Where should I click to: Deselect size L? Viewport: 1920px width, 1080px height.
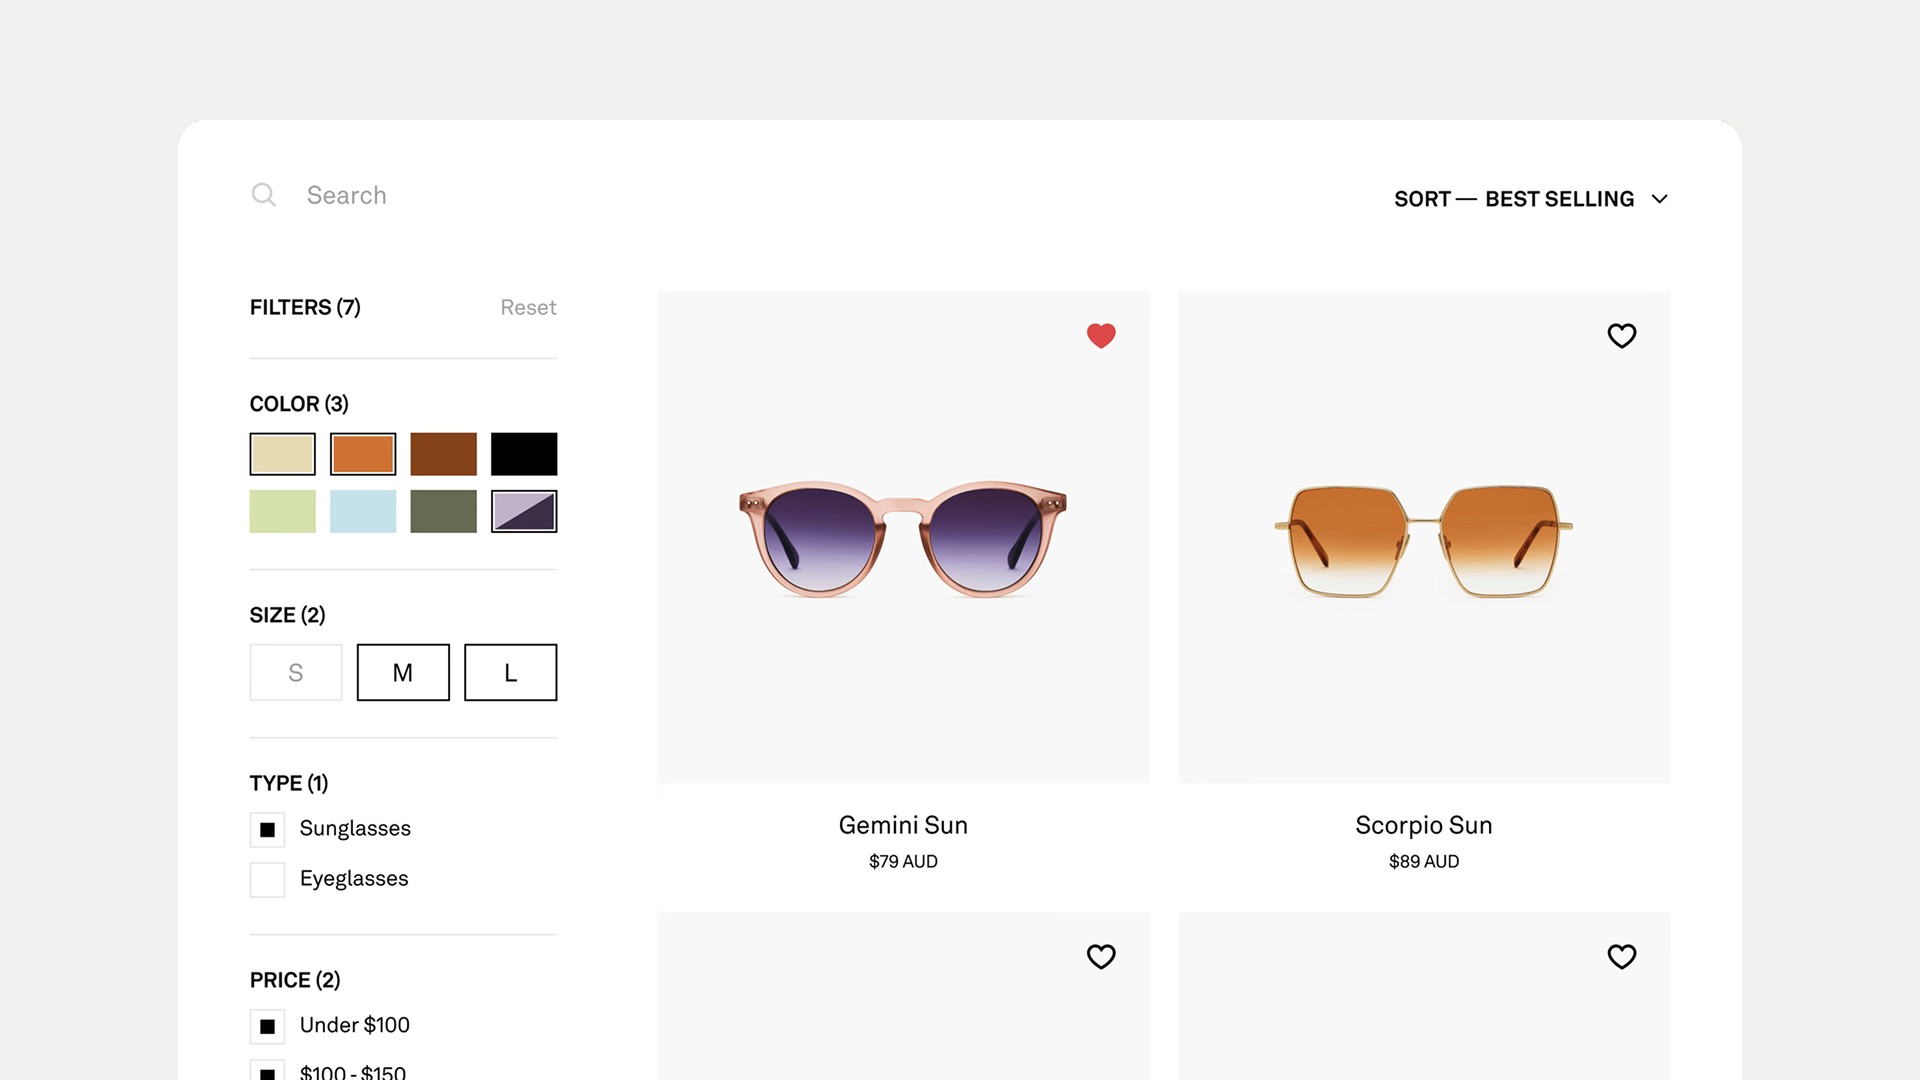(511, 672)
